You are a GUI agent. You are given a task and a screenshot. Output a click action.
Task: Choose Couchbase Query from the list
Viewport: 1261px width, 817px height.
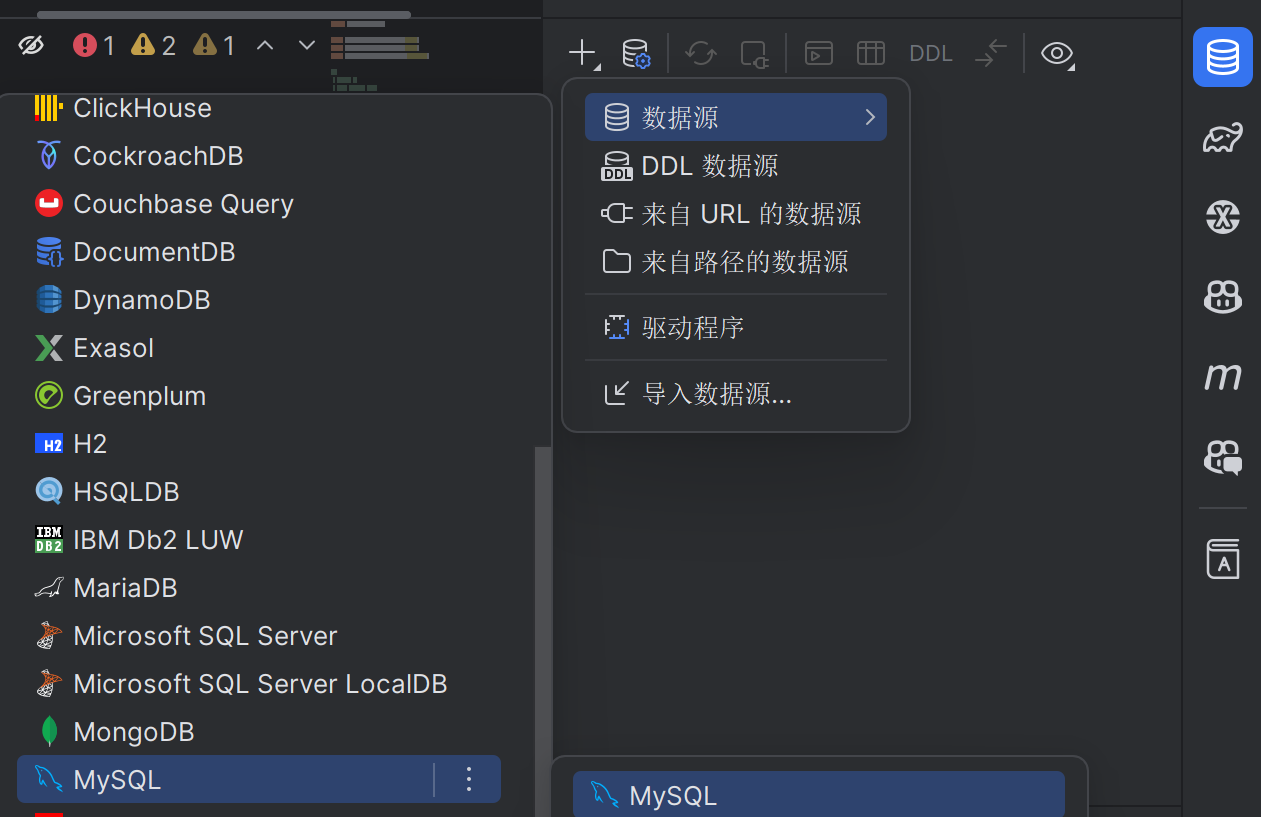[x=259, y=204]
